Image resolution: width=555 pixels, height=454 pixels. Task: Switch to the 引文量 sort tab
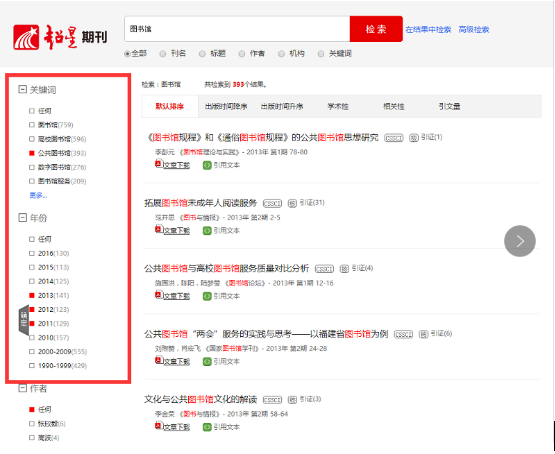click(x=449, y=106)
